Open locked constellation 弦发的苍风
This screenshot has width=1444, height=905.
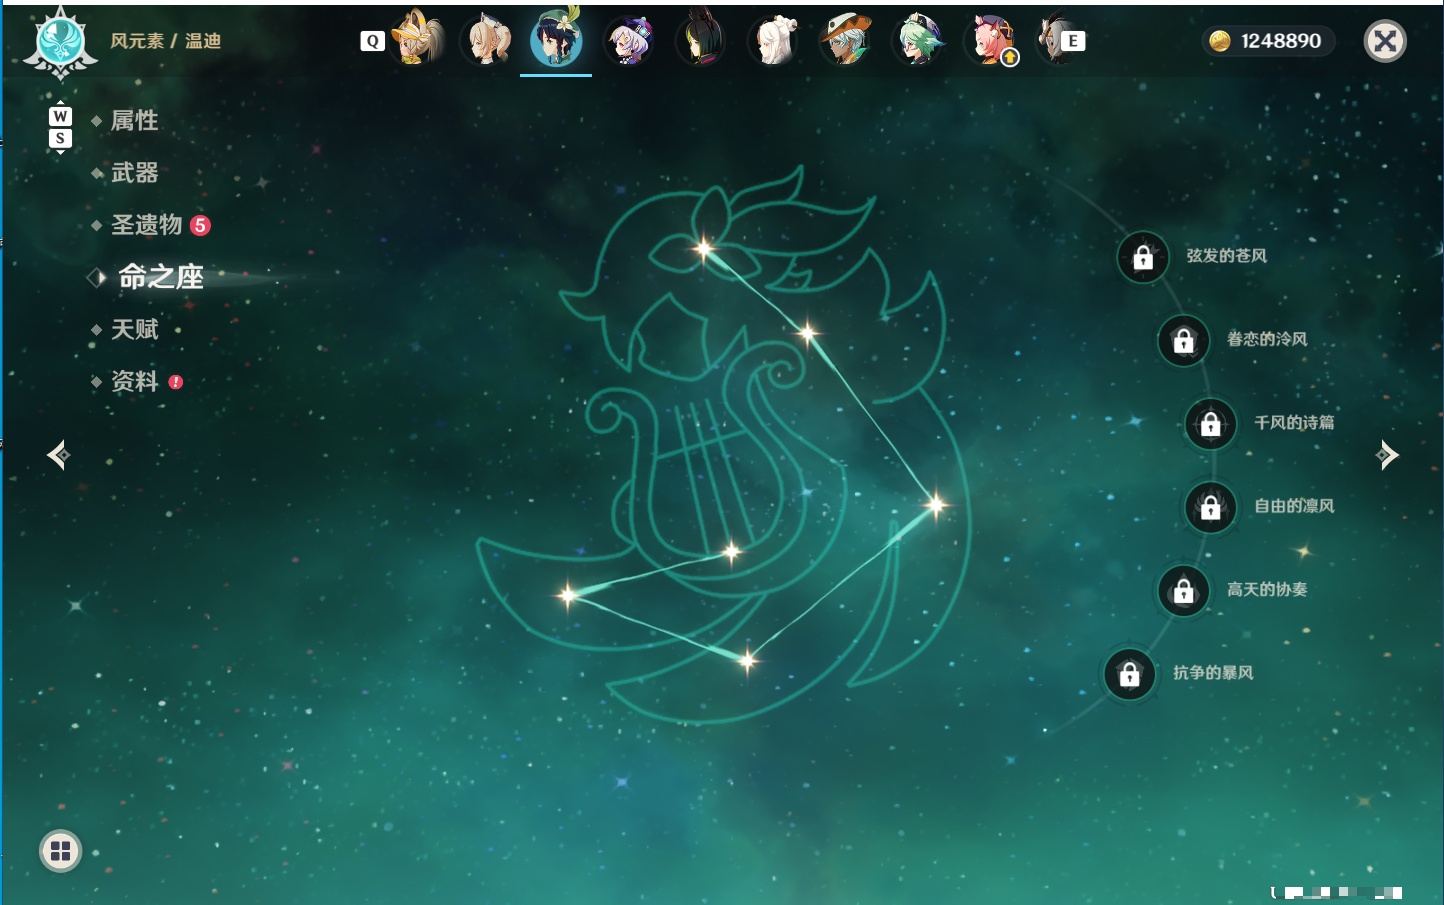pos(1143,257)
